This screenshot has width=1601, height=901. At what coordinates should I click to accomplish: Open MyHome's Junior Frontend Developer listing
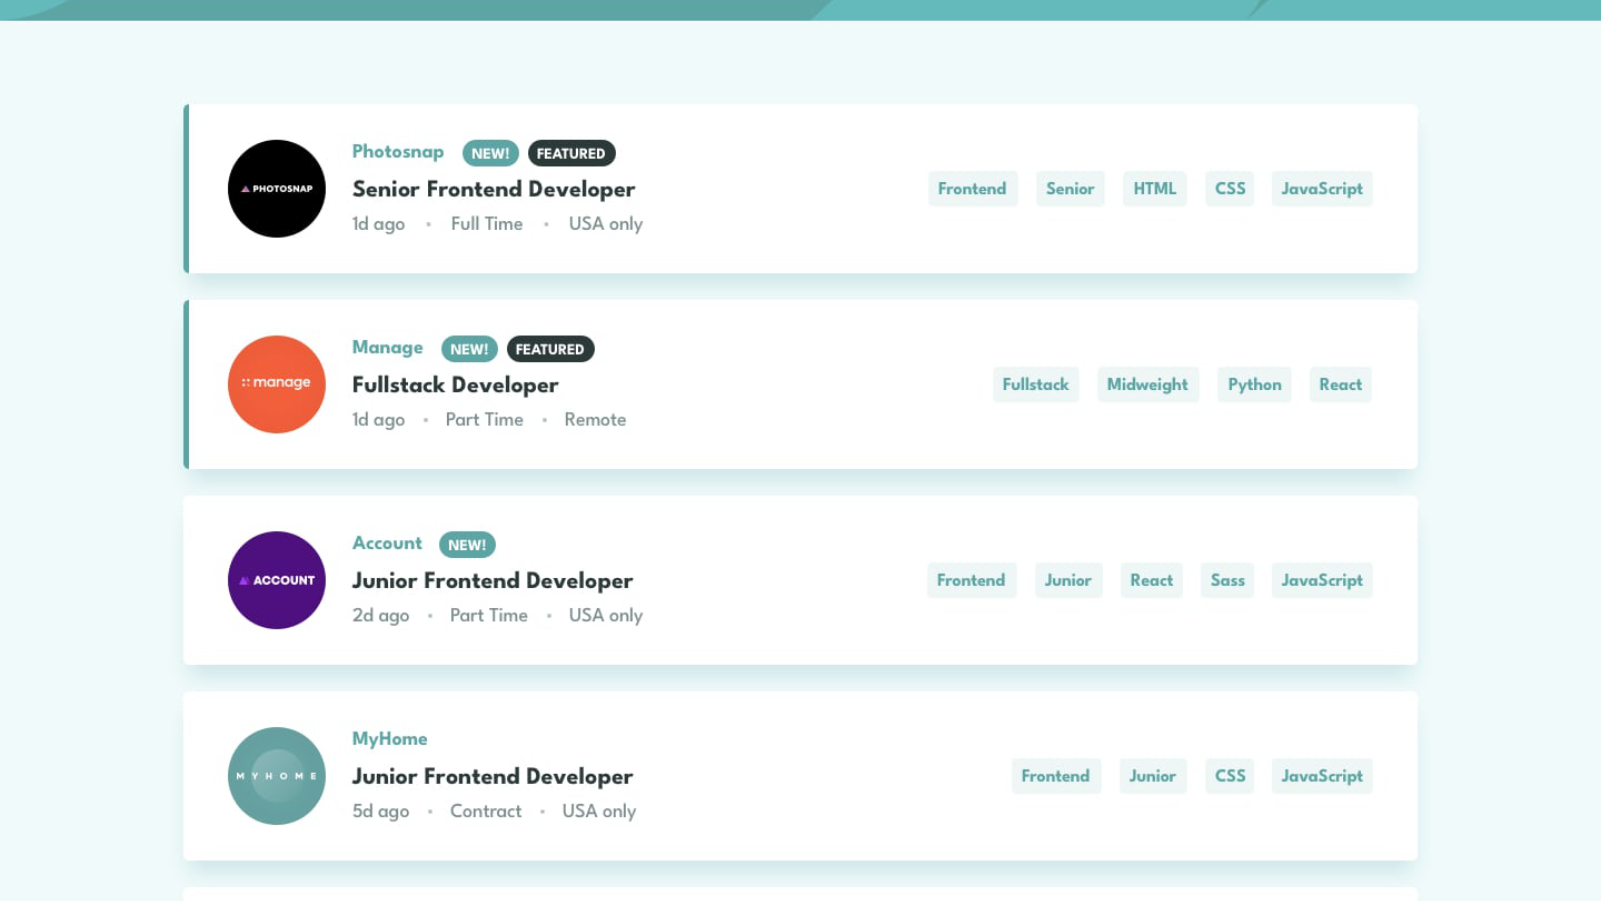coord(492,777)
